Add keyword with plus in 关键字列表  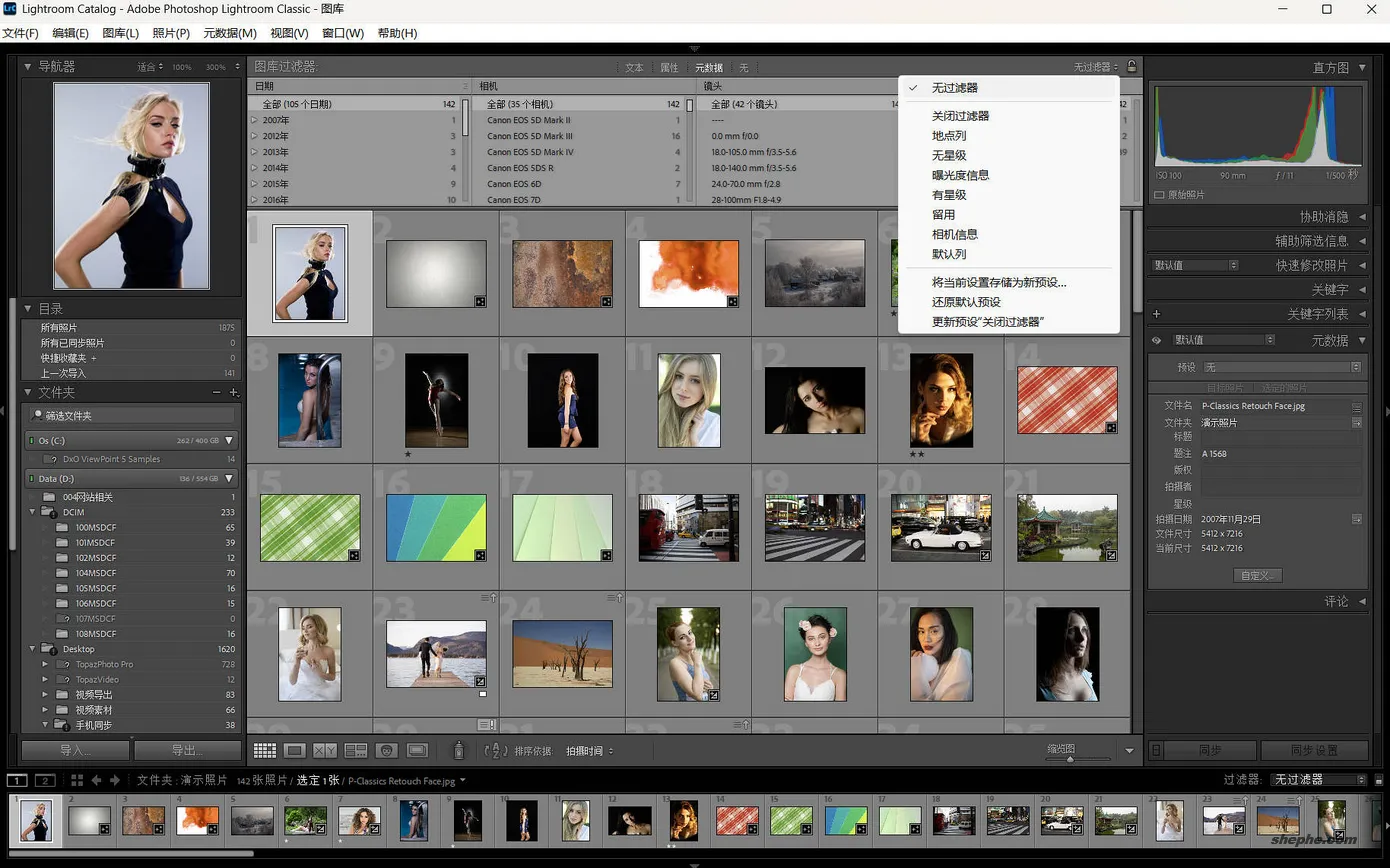tap(1157, 314)
